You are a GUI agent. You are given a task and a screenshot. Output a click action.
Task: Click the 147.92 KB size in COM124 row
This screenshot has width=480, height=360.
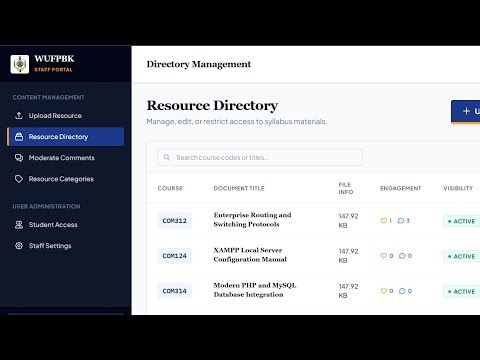(348, 256)
